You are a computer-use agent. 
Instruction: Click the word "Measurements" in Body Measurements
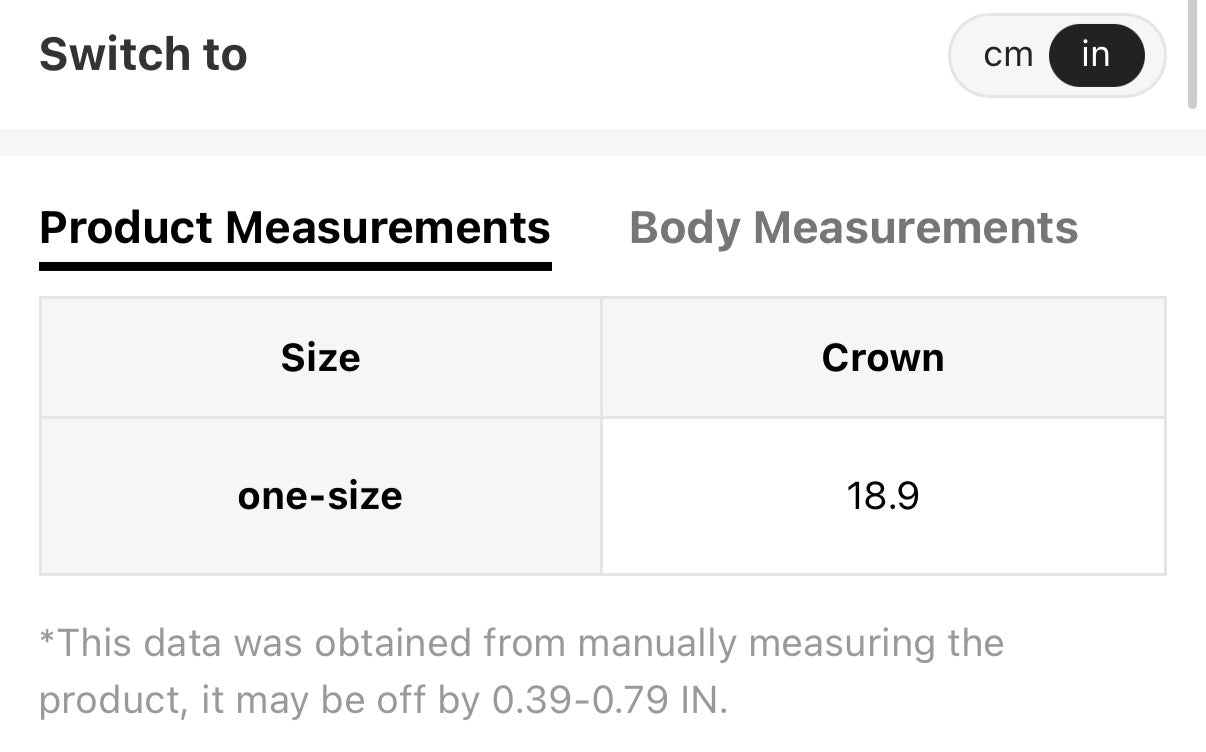click(915, 228)
